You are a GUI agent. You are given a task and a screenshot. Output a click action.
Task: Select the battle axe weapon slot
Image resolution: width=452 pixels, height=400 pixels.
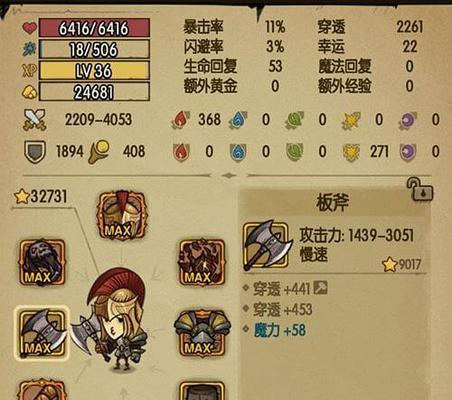(x=42, y=333)
